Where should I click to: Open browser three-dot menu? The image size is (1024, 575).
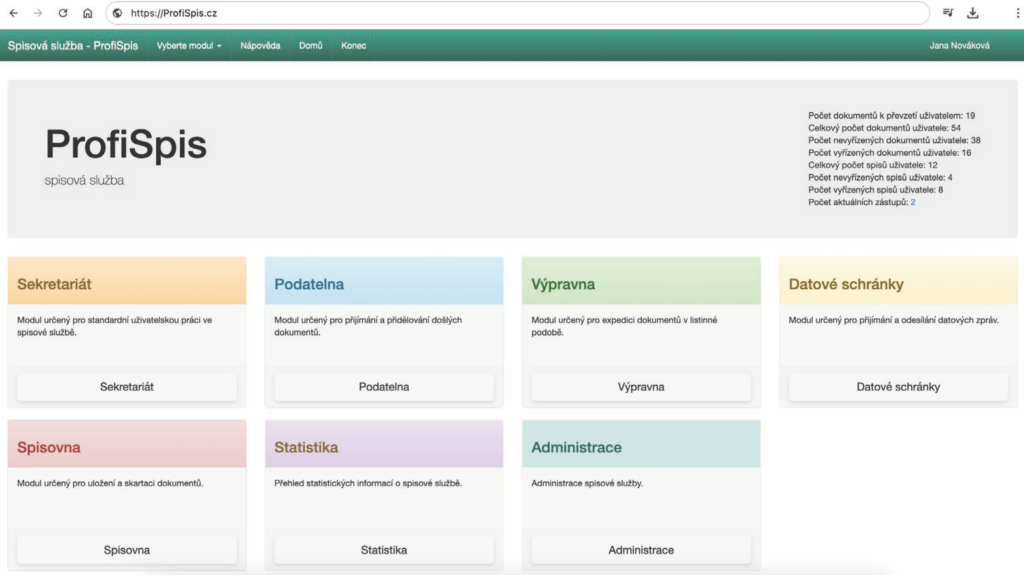[1017, 13]
